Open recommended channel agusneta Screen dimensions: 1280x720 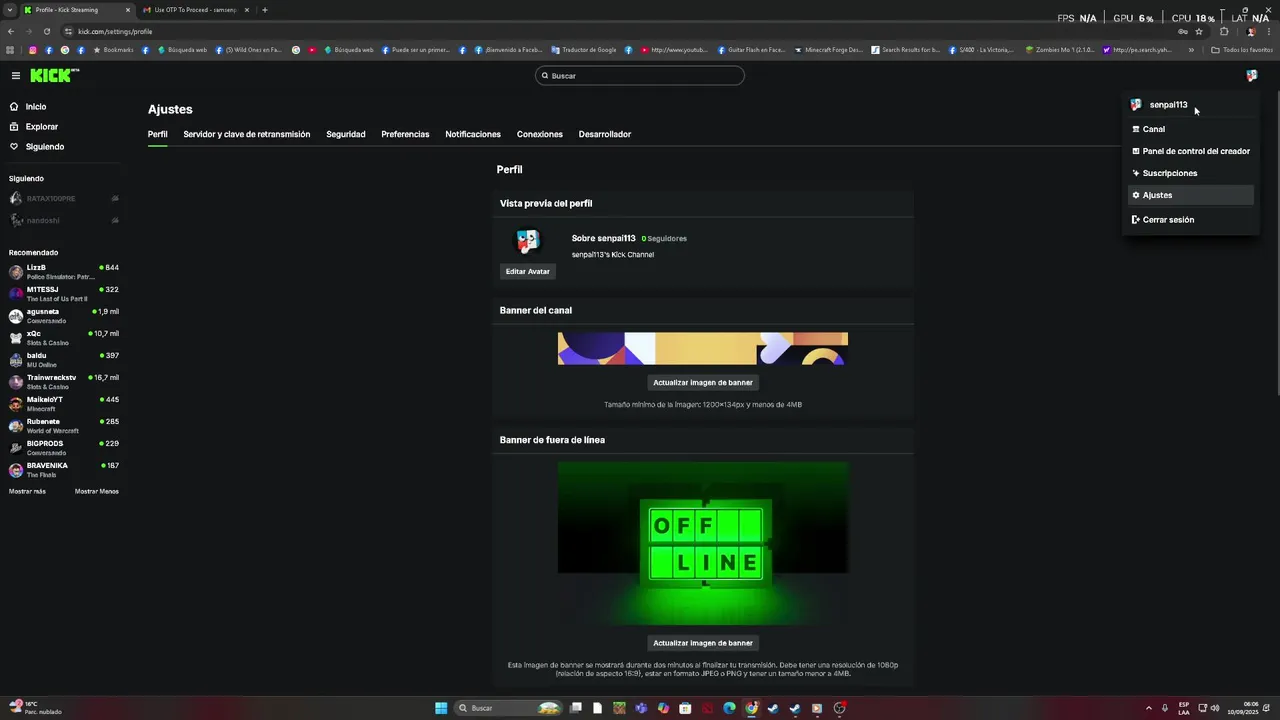64,316
